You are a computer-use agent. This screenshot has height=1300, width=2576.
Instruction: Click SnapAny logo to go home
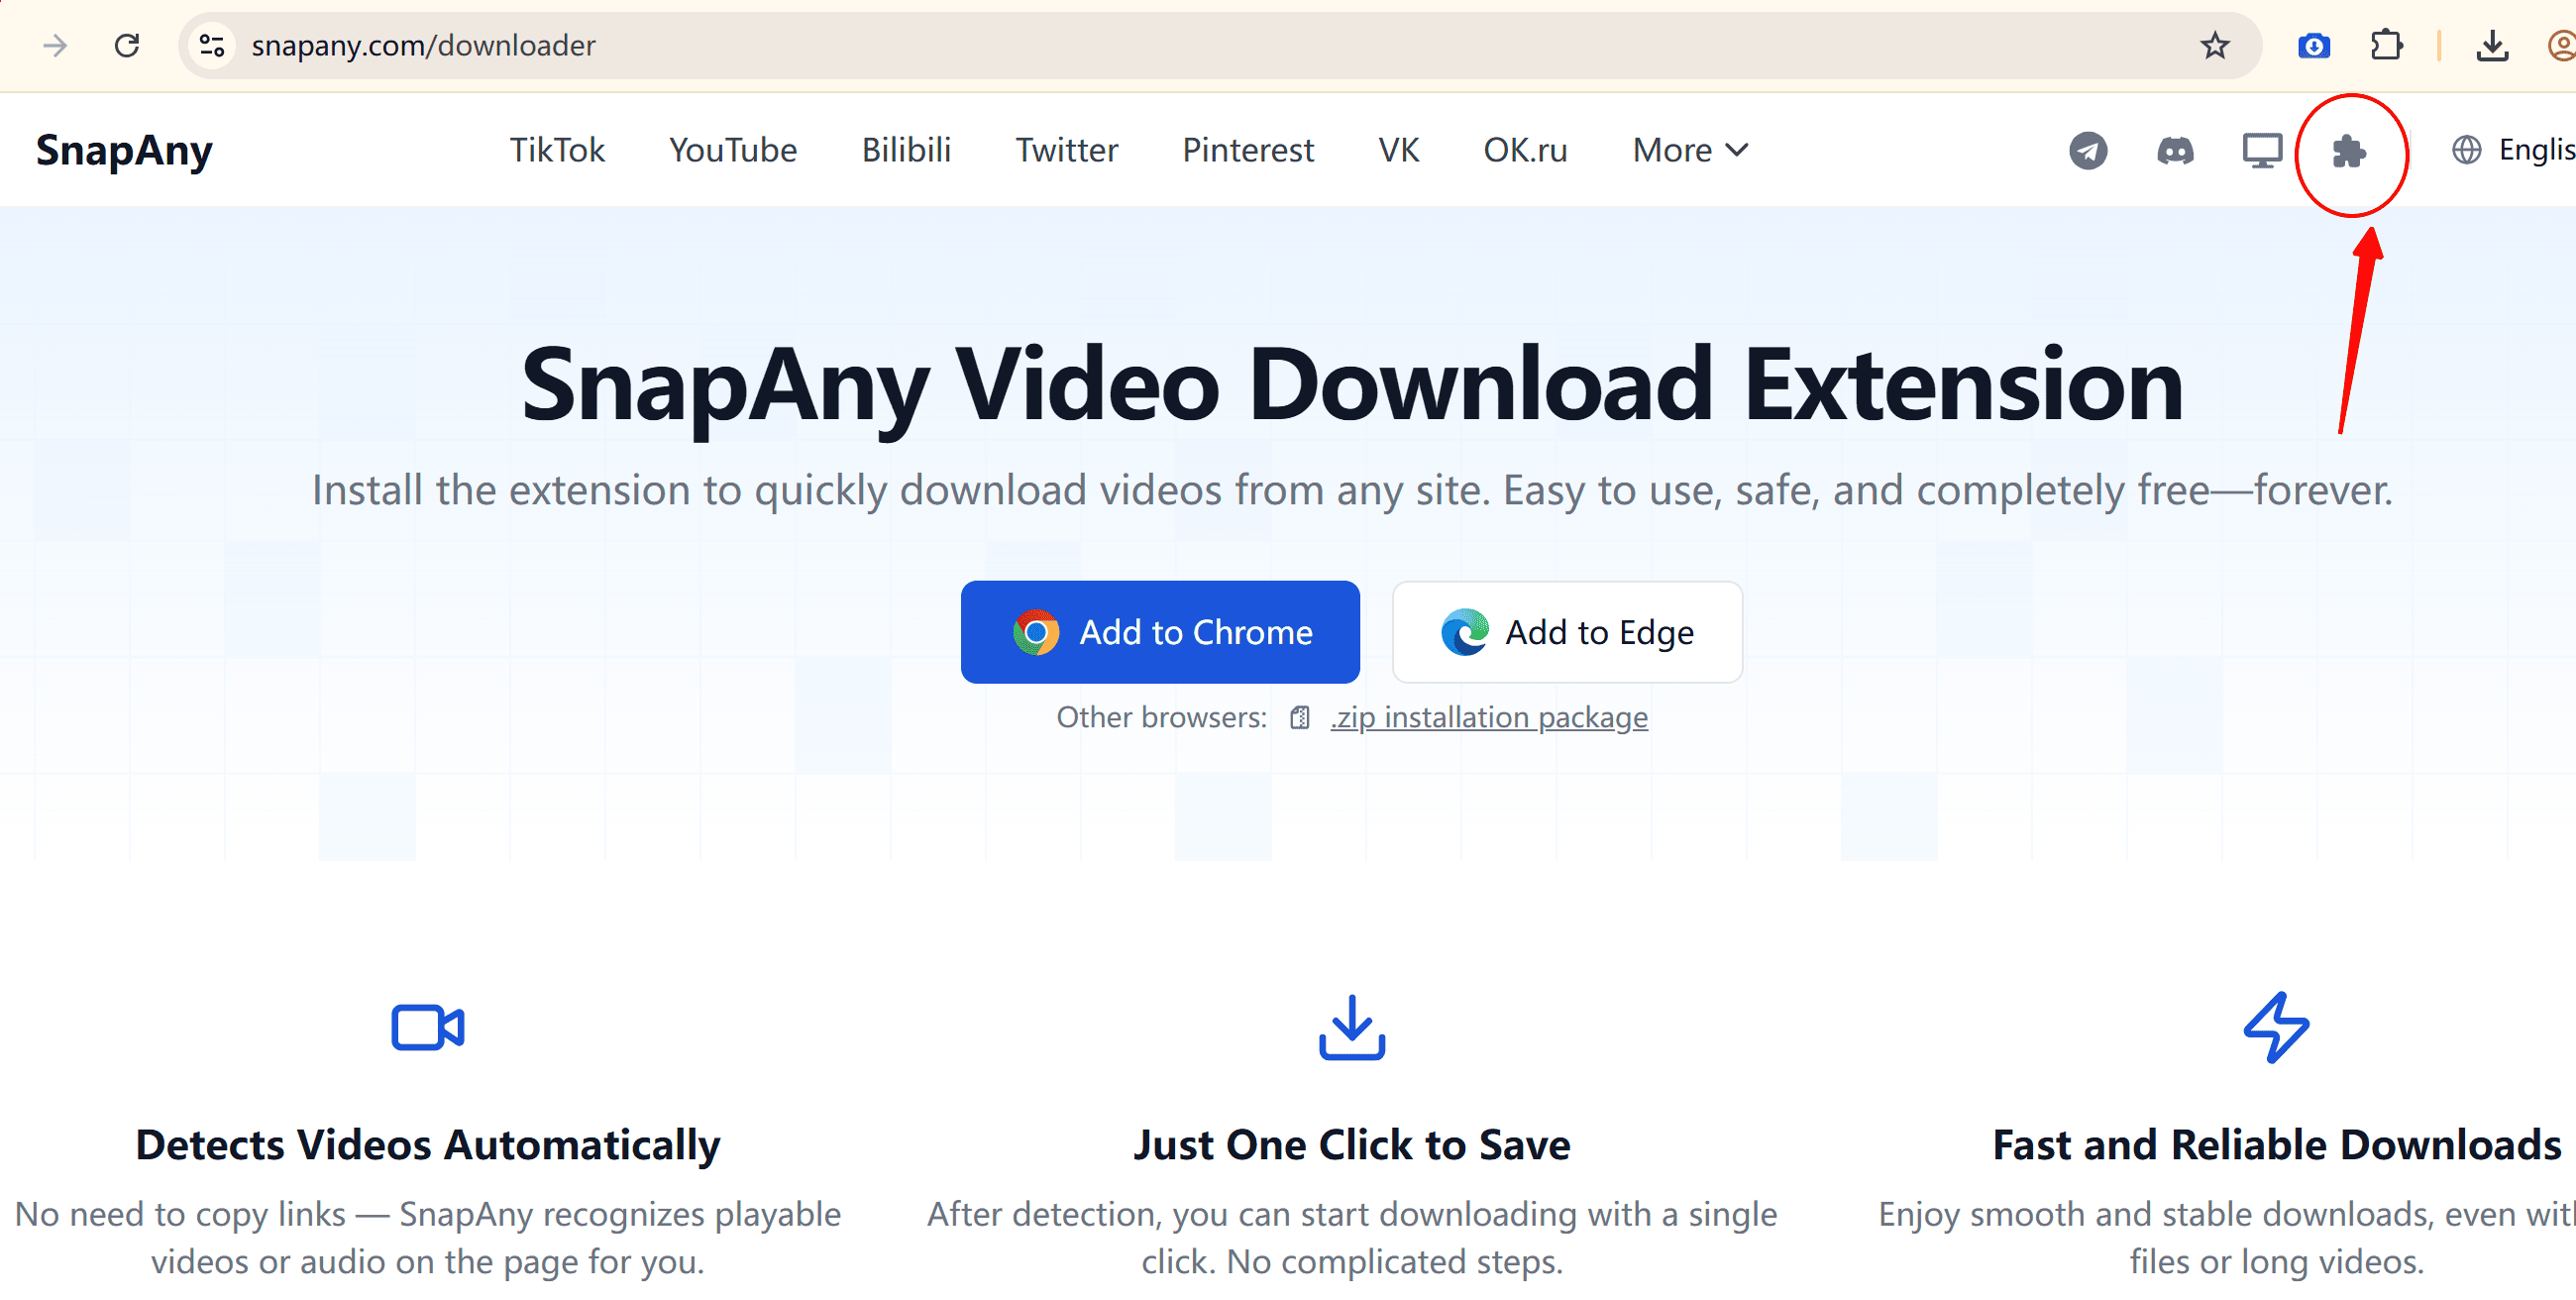point(124,150)
